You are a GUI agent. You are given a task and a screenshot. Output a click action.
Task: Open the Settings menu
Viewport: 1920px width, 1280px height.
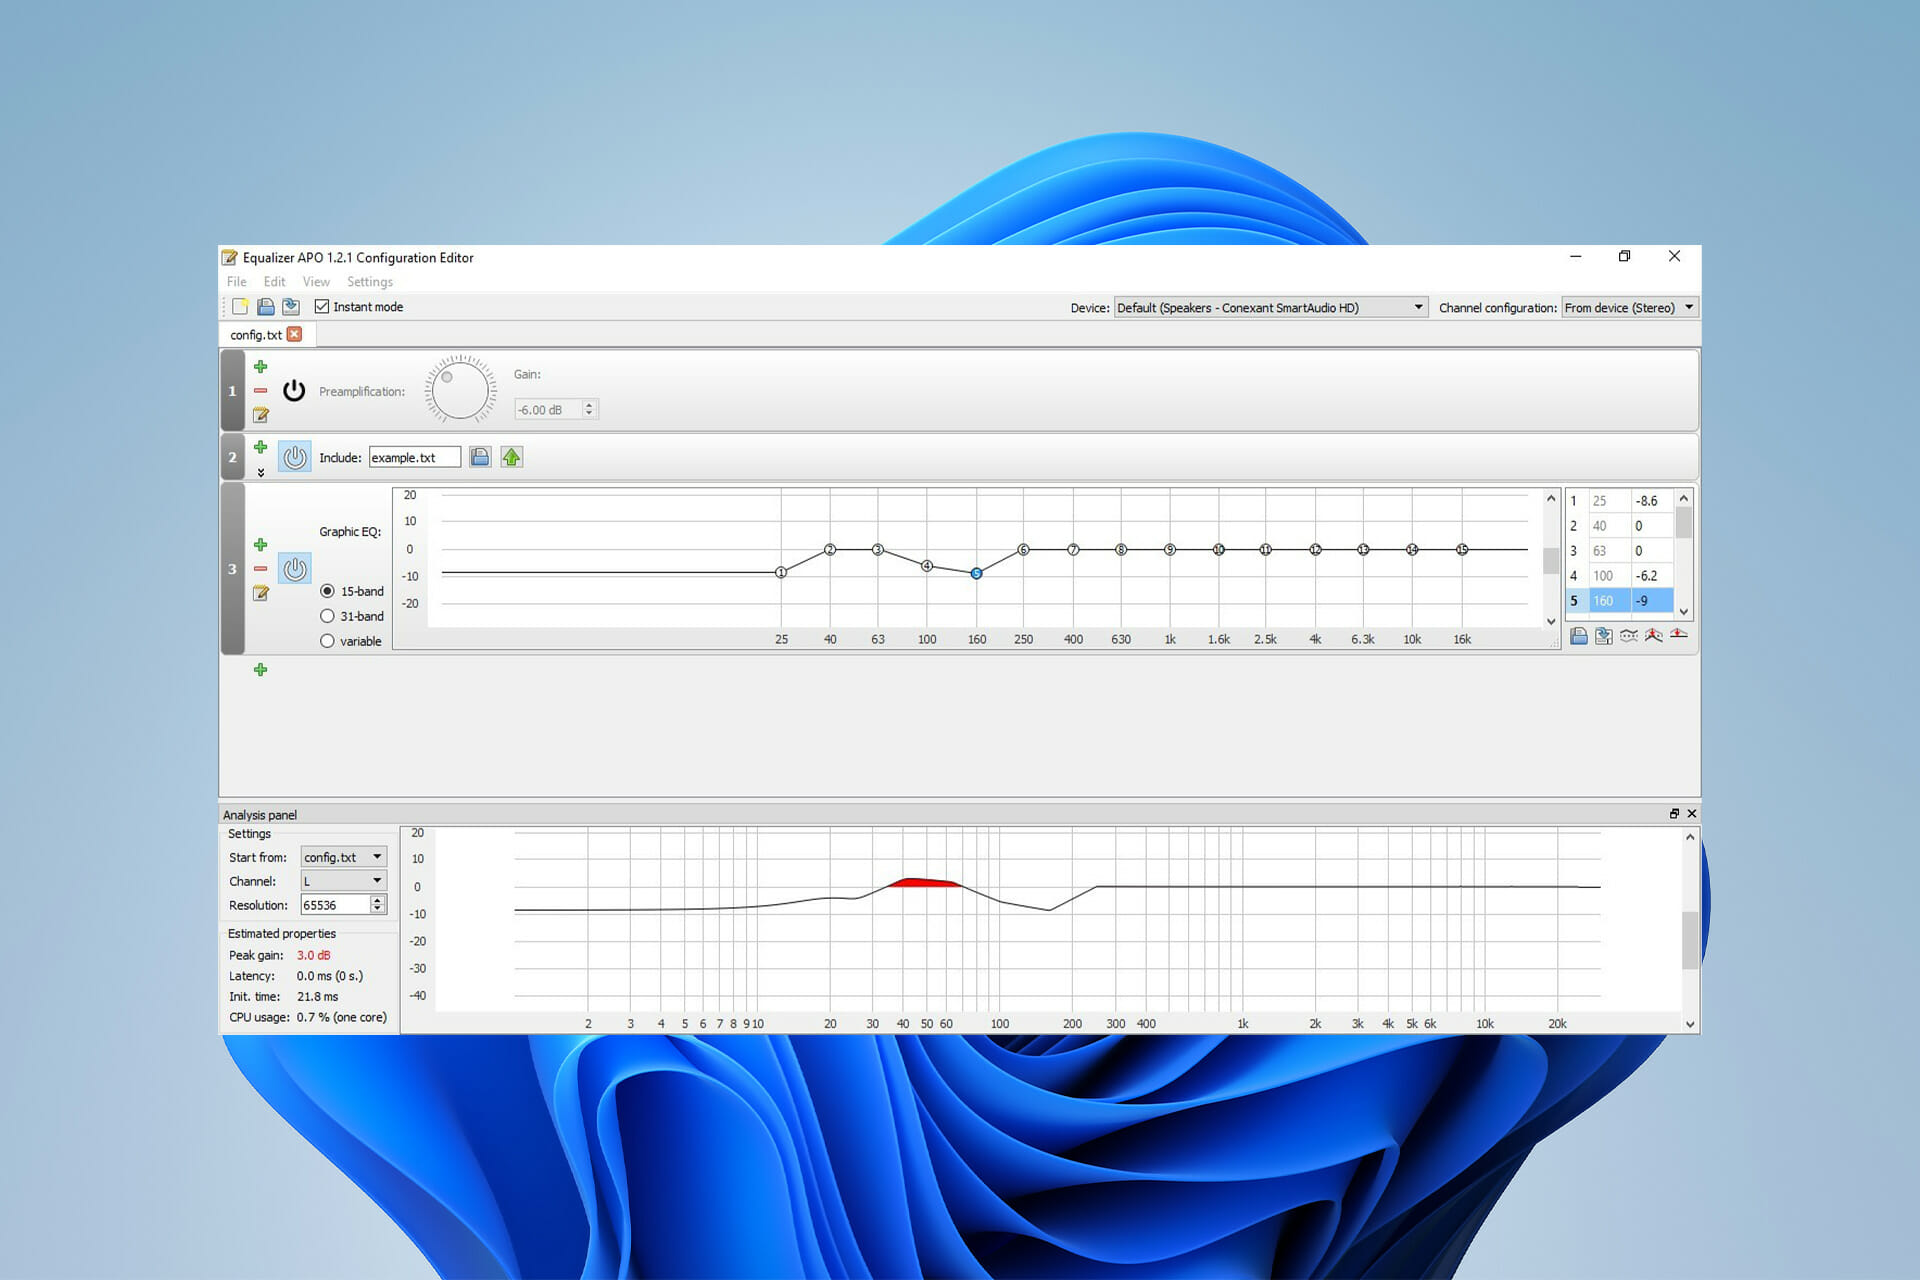369,282
